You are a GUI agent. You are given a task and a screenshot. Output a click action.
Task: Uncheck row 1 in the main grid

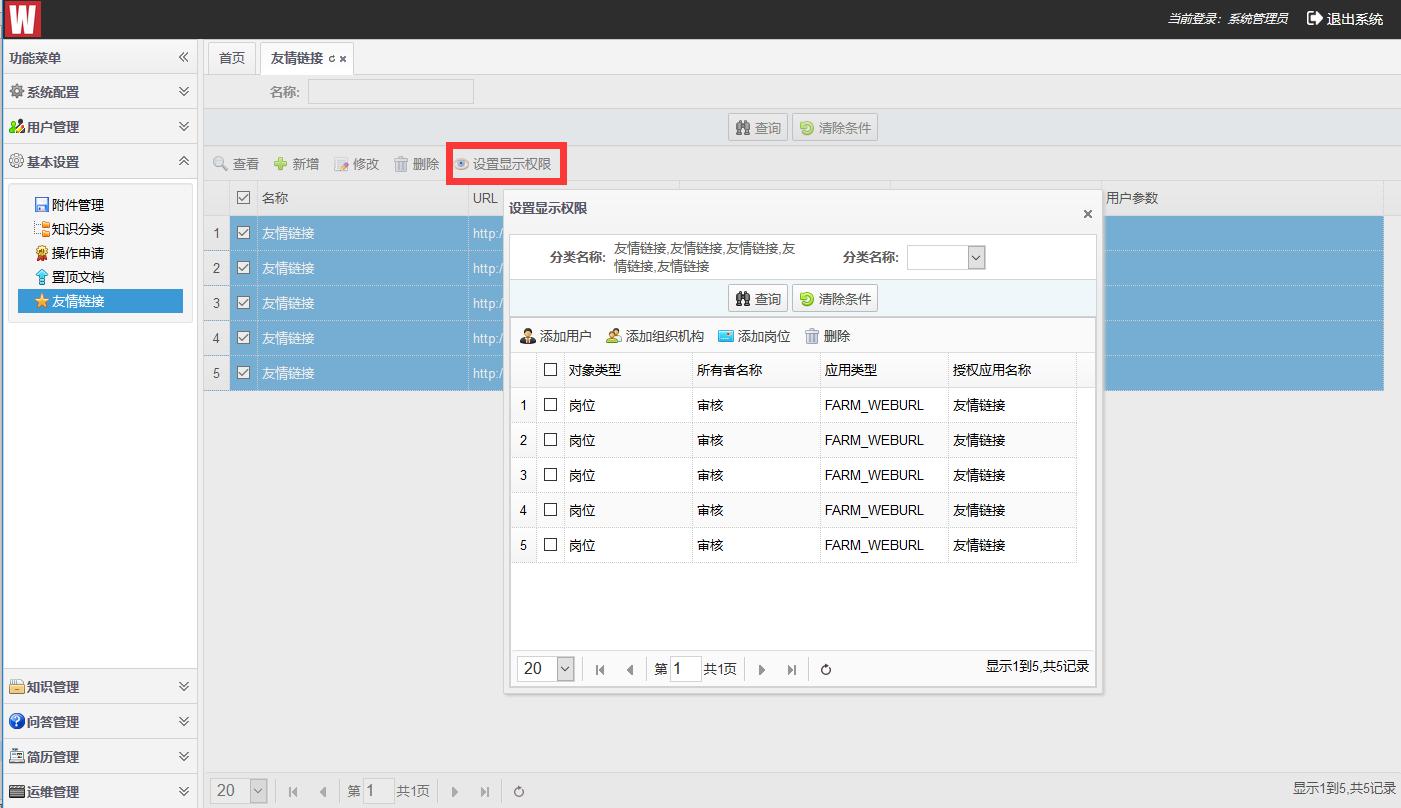[243, 233]
